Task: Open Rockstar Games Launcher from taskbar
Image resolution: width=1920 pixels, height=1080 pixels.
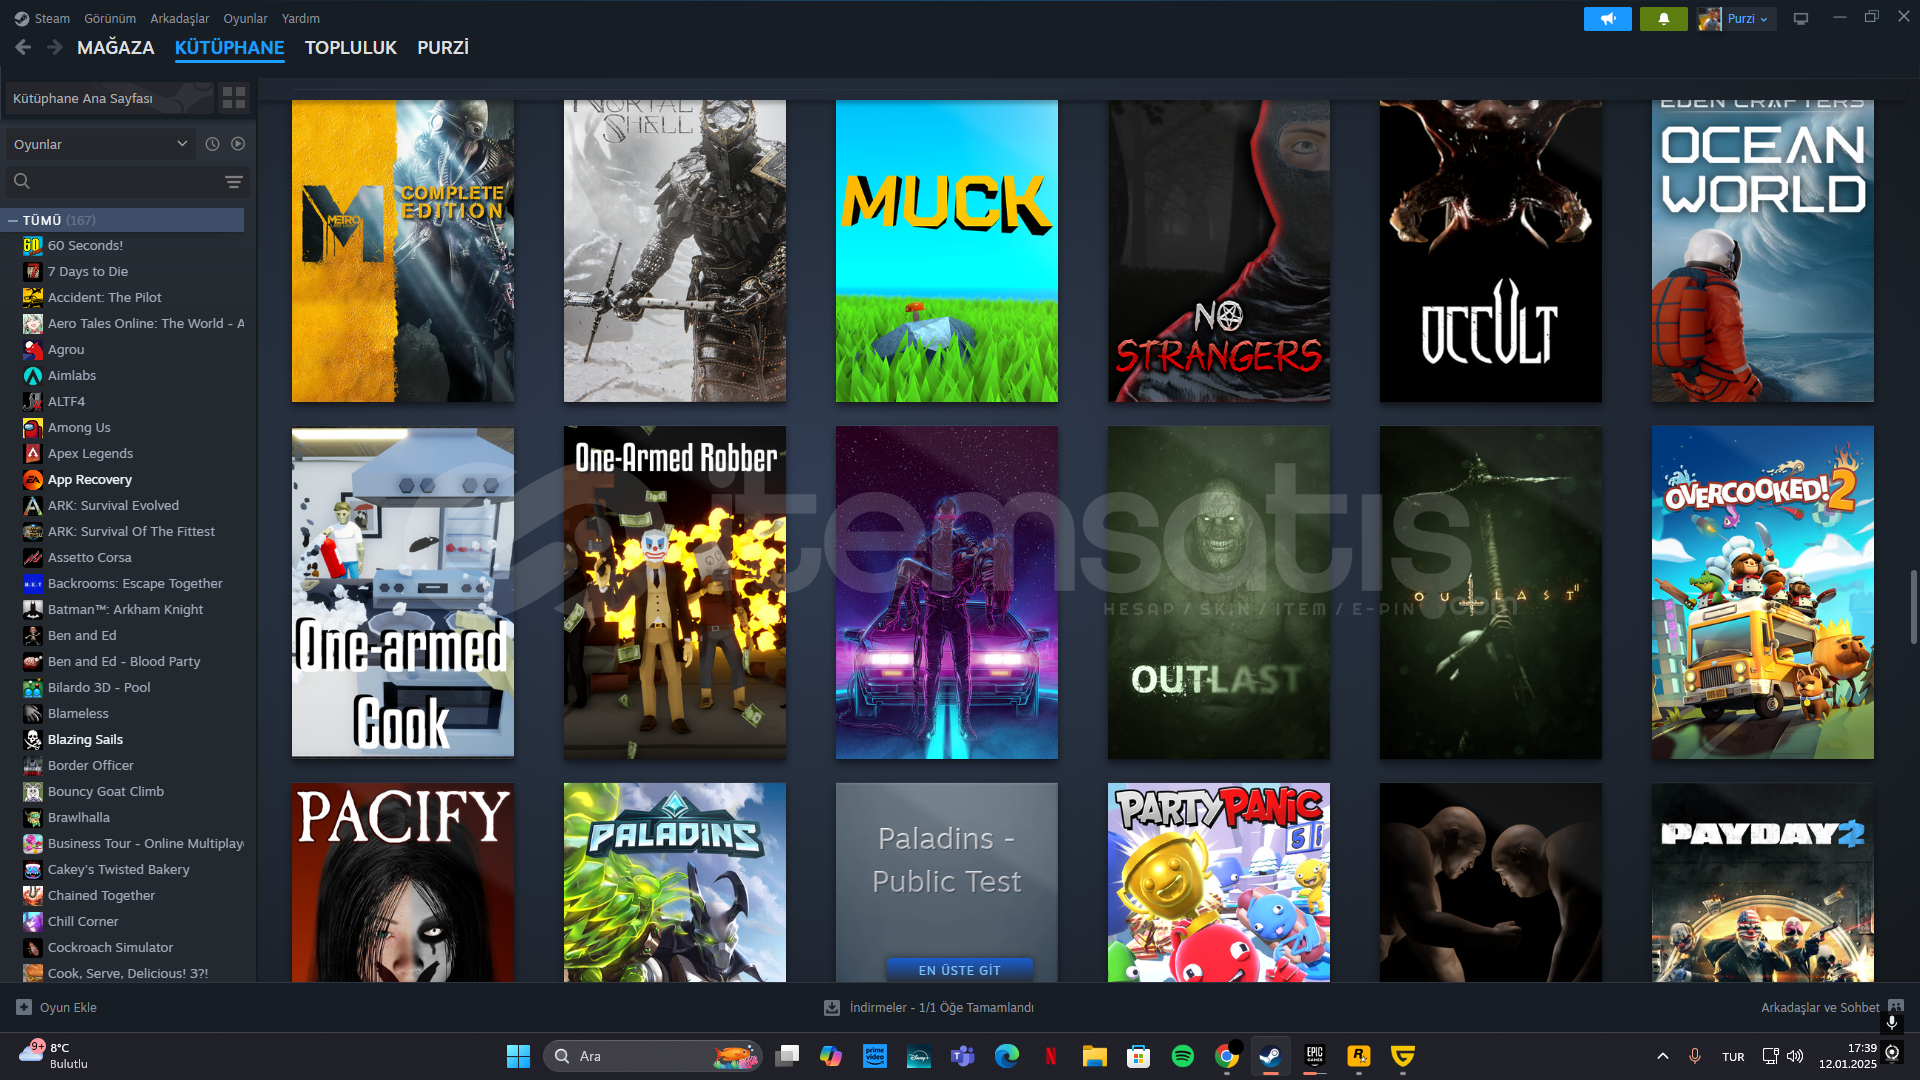Action: [1358, 1056]
